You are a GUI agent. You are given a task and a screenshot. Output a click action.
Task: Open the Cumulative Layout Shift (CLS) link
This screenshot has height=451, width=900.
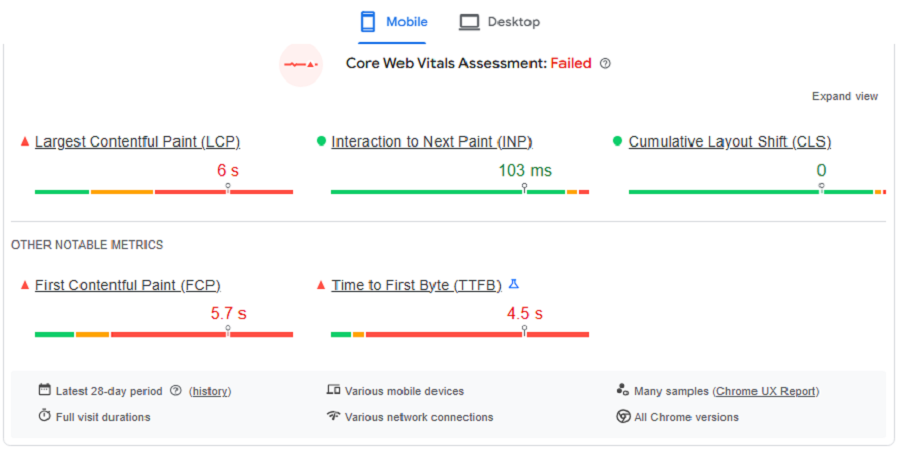pyautogui.click(x=730, y=142)
